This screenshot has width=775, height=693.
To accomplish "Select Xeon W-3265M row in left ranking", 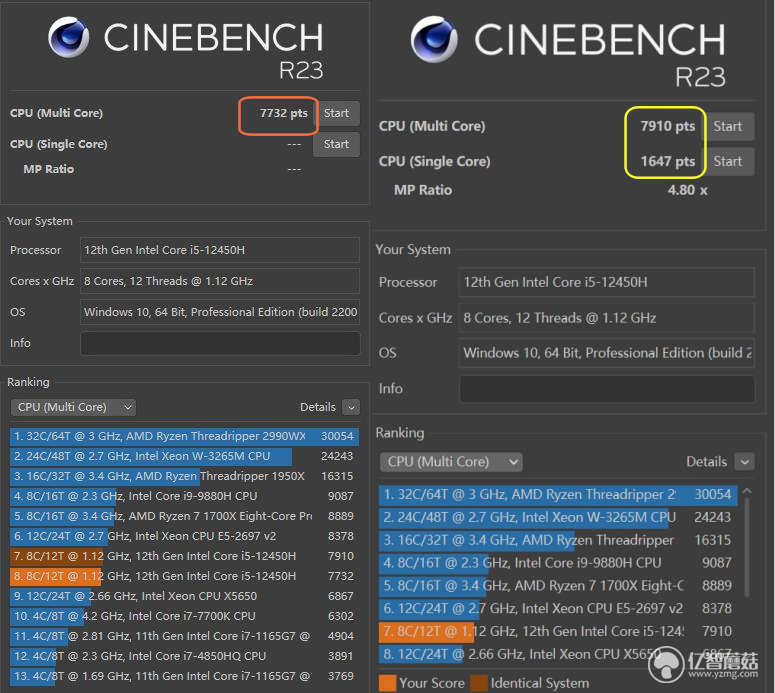I will pos(184,456).
